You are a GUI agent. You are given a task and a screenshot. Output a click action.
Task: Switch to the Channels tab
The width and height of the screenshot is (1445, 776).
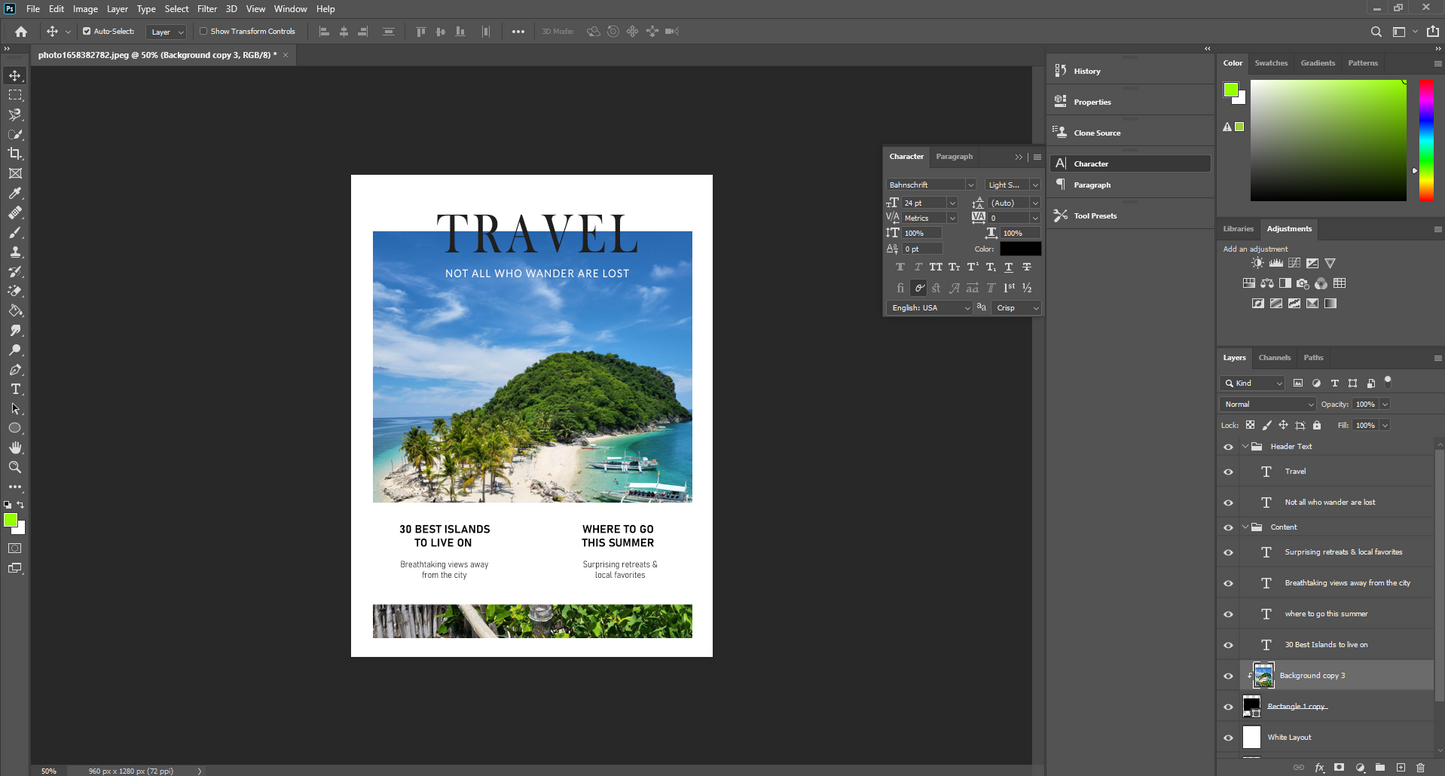(x=1274, y=357)
